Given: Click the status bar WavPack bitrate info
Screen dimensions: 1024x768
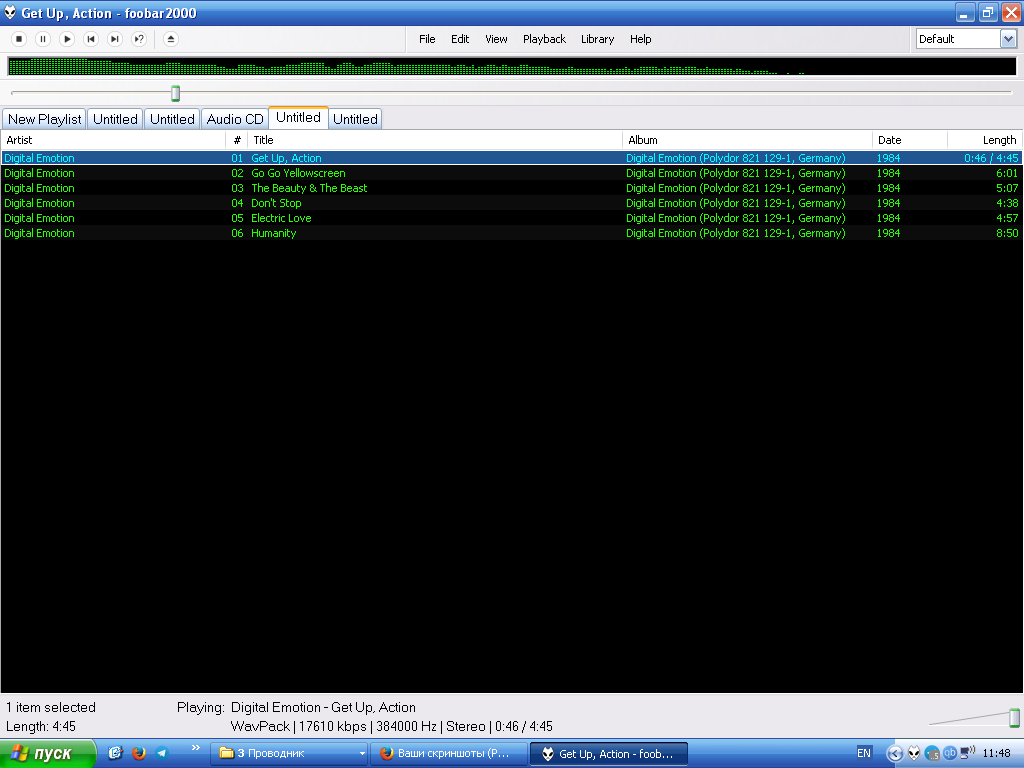Looking at the screenshot, I should 392,726.
